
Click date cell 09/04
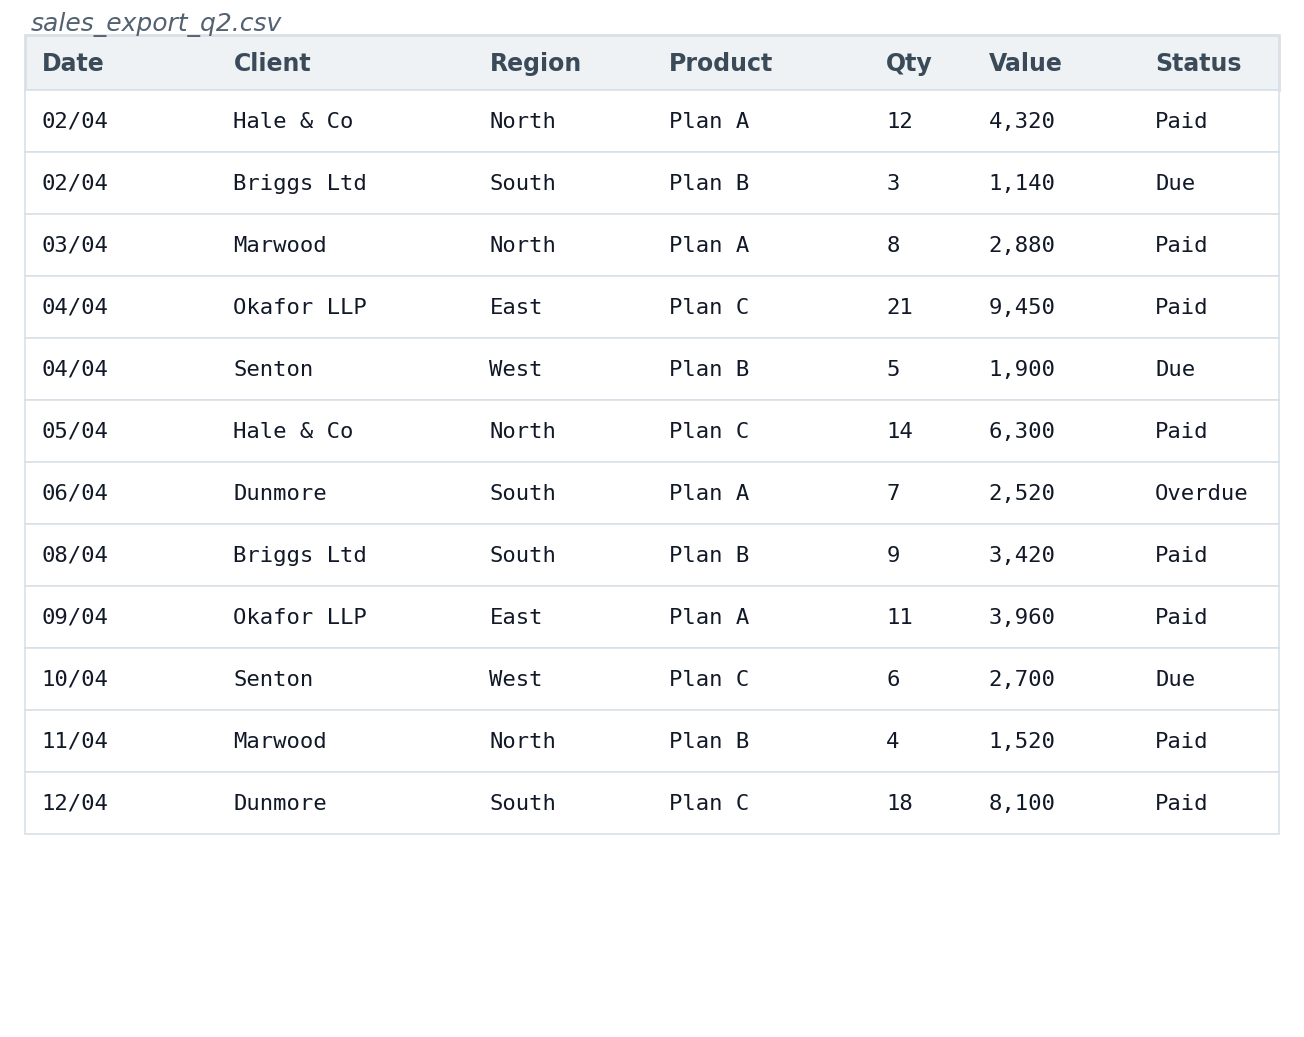[74, 618]
